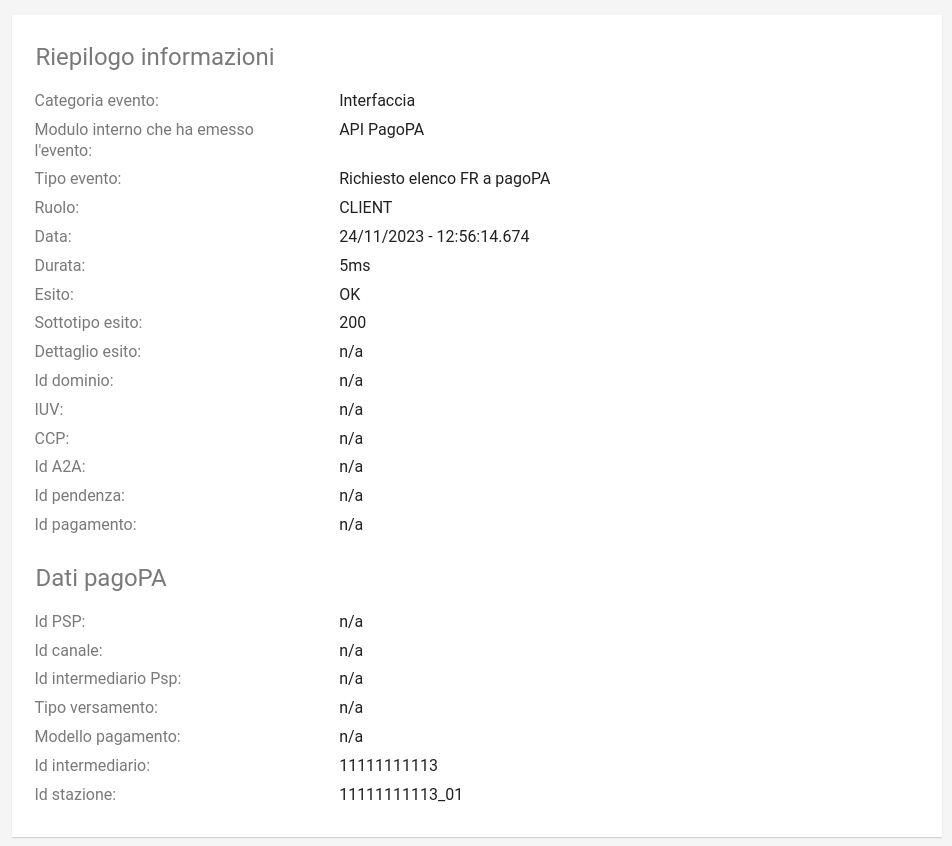
Task: Select the Interfaccia category value
Action: point(376,100)
